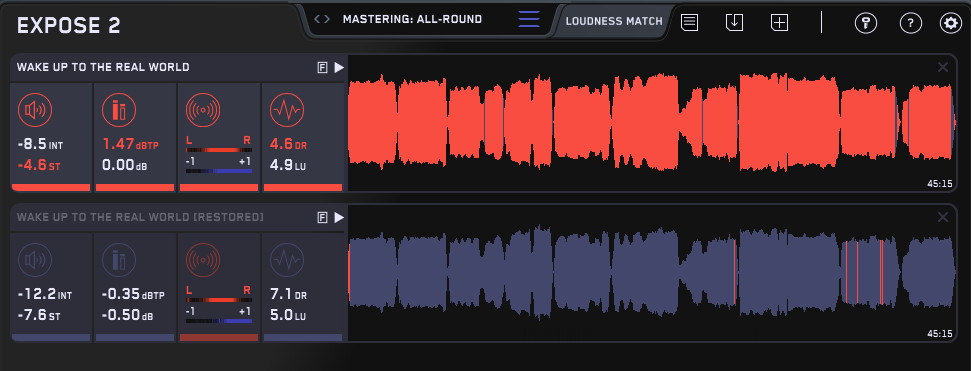Click the red stereo field icon, restored track
This screenshot has height=371, width=971.
point(202,260)
